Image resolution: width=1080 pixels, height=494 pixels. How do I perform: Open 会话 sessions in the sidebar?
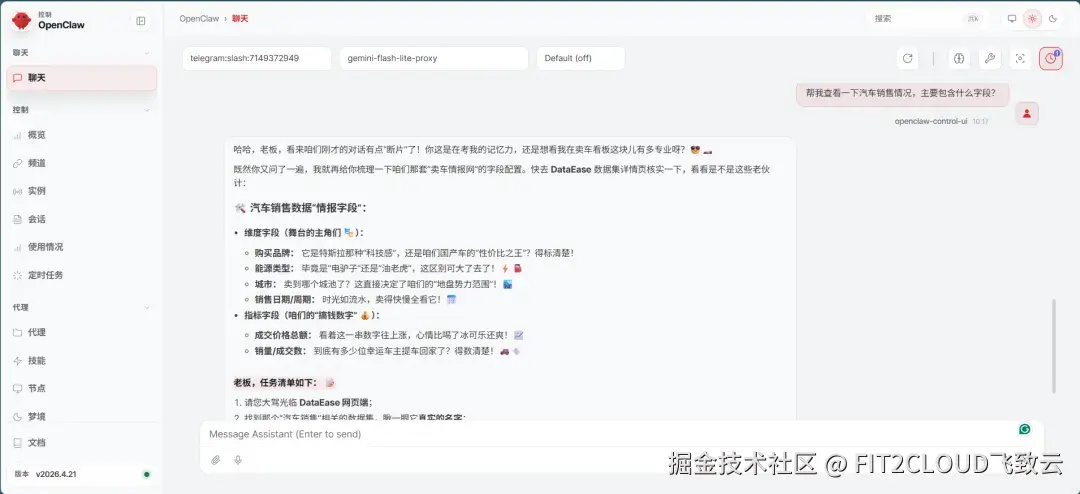(x=81, y=219)
